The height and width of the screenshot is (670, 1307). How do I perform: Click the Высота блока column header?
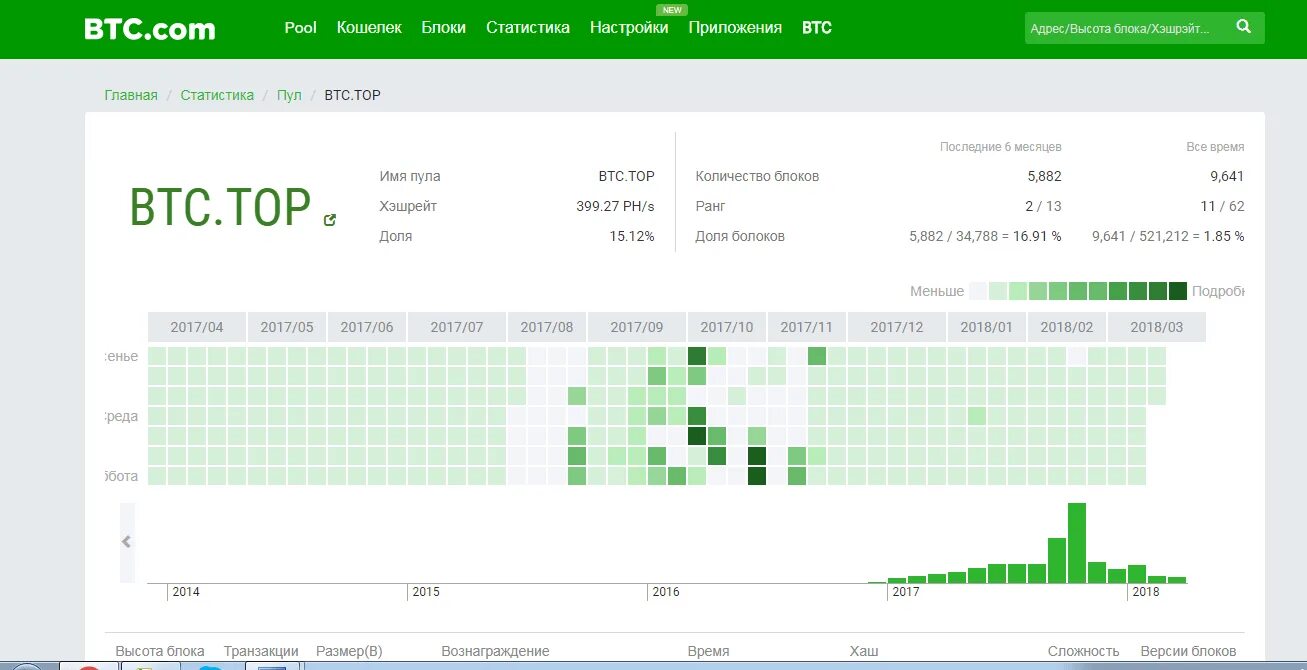[x=160, y=651]
